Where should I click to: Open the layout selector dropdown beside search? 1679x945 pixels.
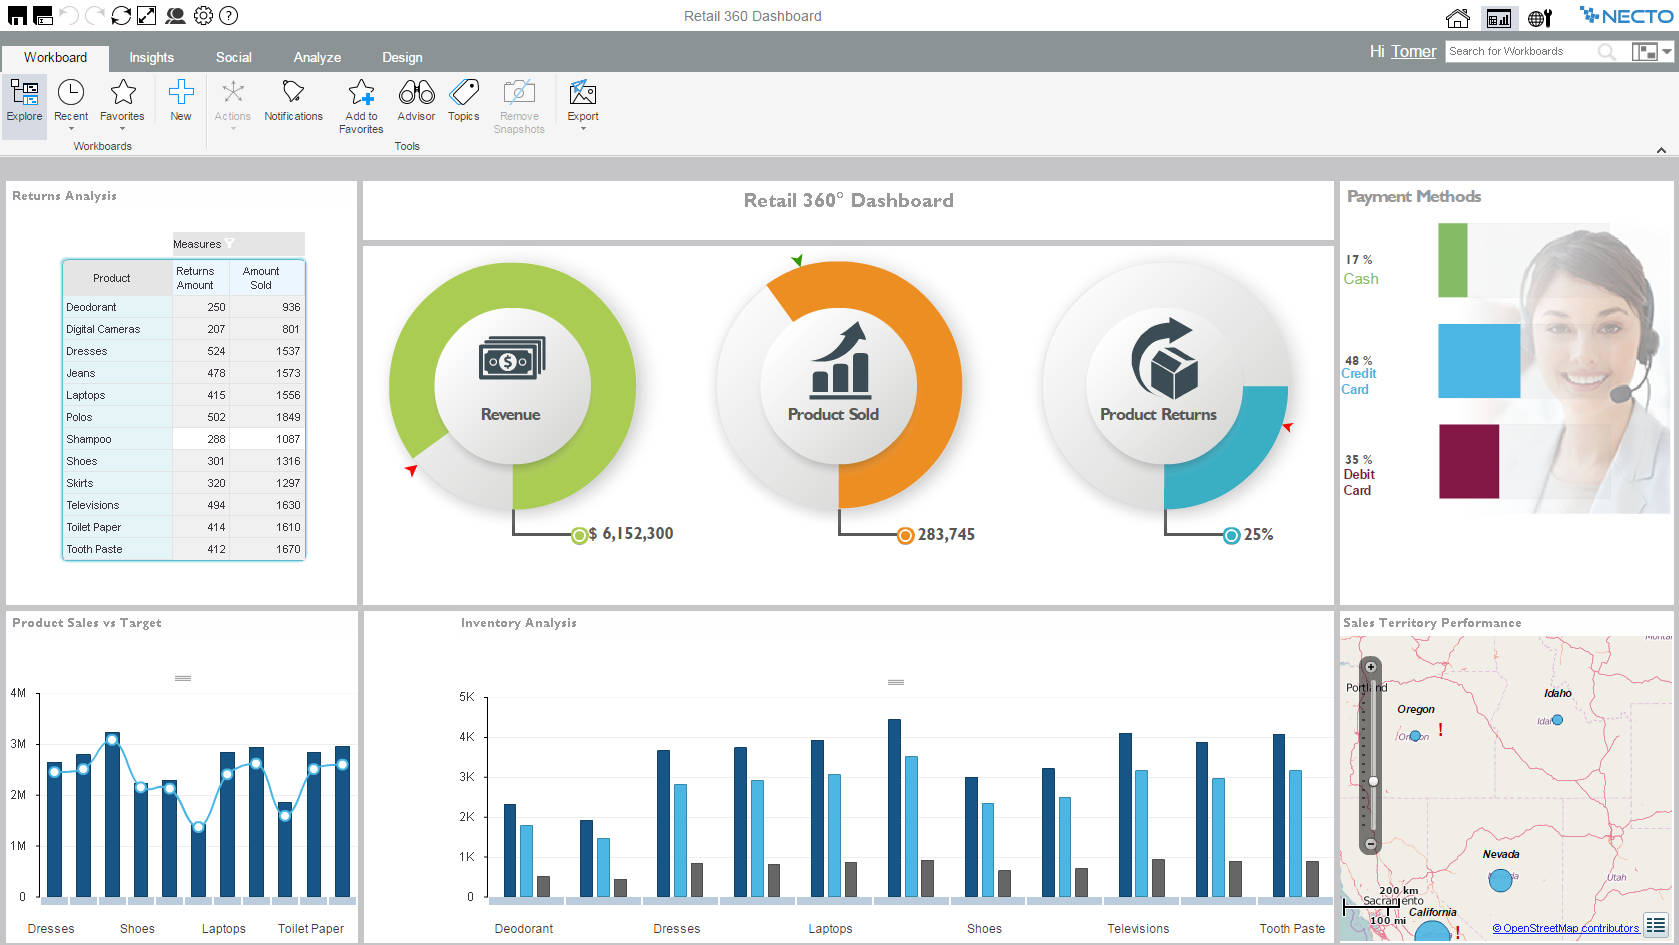1668,50
